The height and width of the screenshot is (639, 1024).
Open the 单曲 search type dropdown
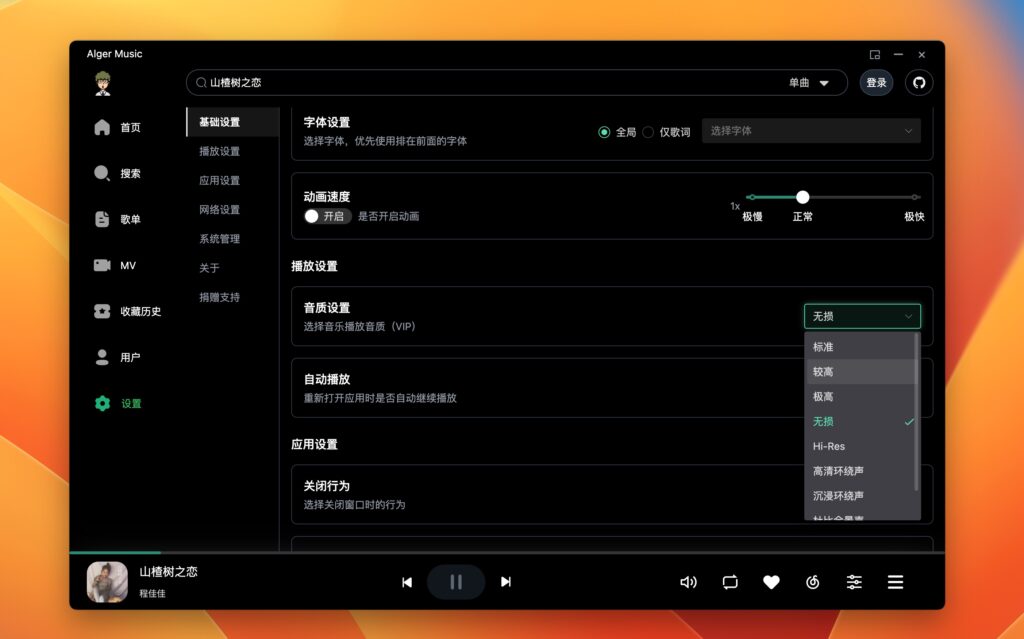(805, 82)
